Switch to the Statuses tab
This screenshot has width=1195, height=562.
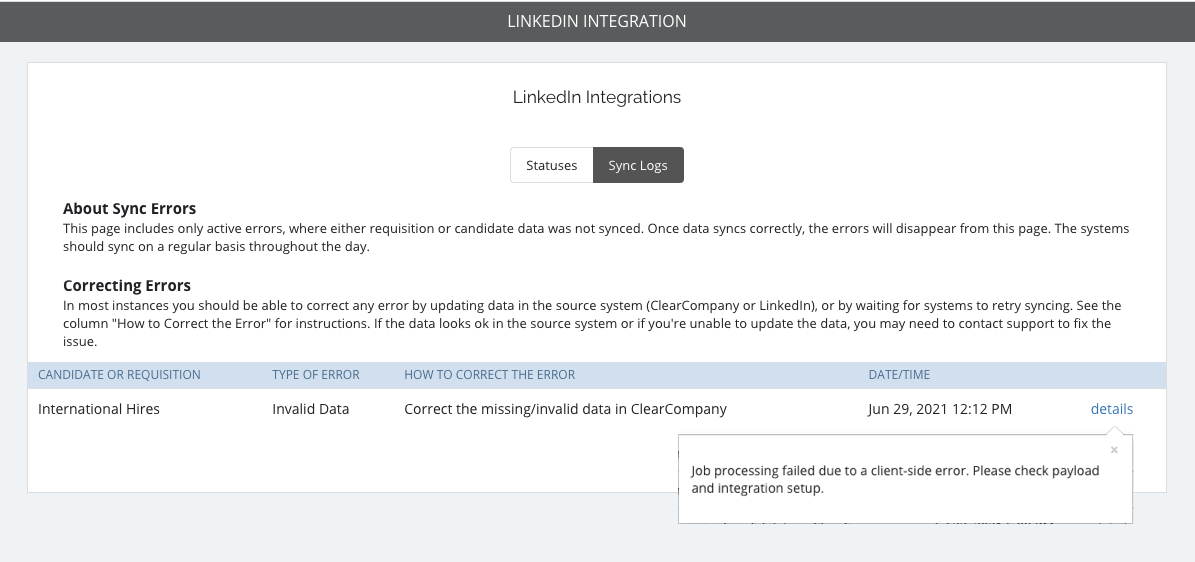point(552,165)
